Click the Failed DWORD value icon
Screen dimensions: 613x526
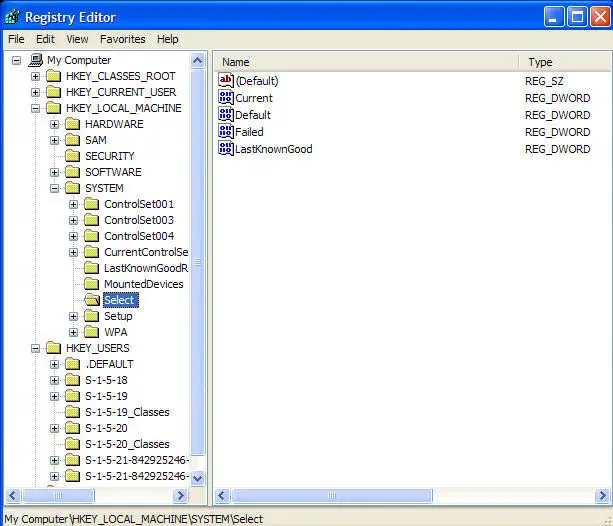(x=226, y=132)
